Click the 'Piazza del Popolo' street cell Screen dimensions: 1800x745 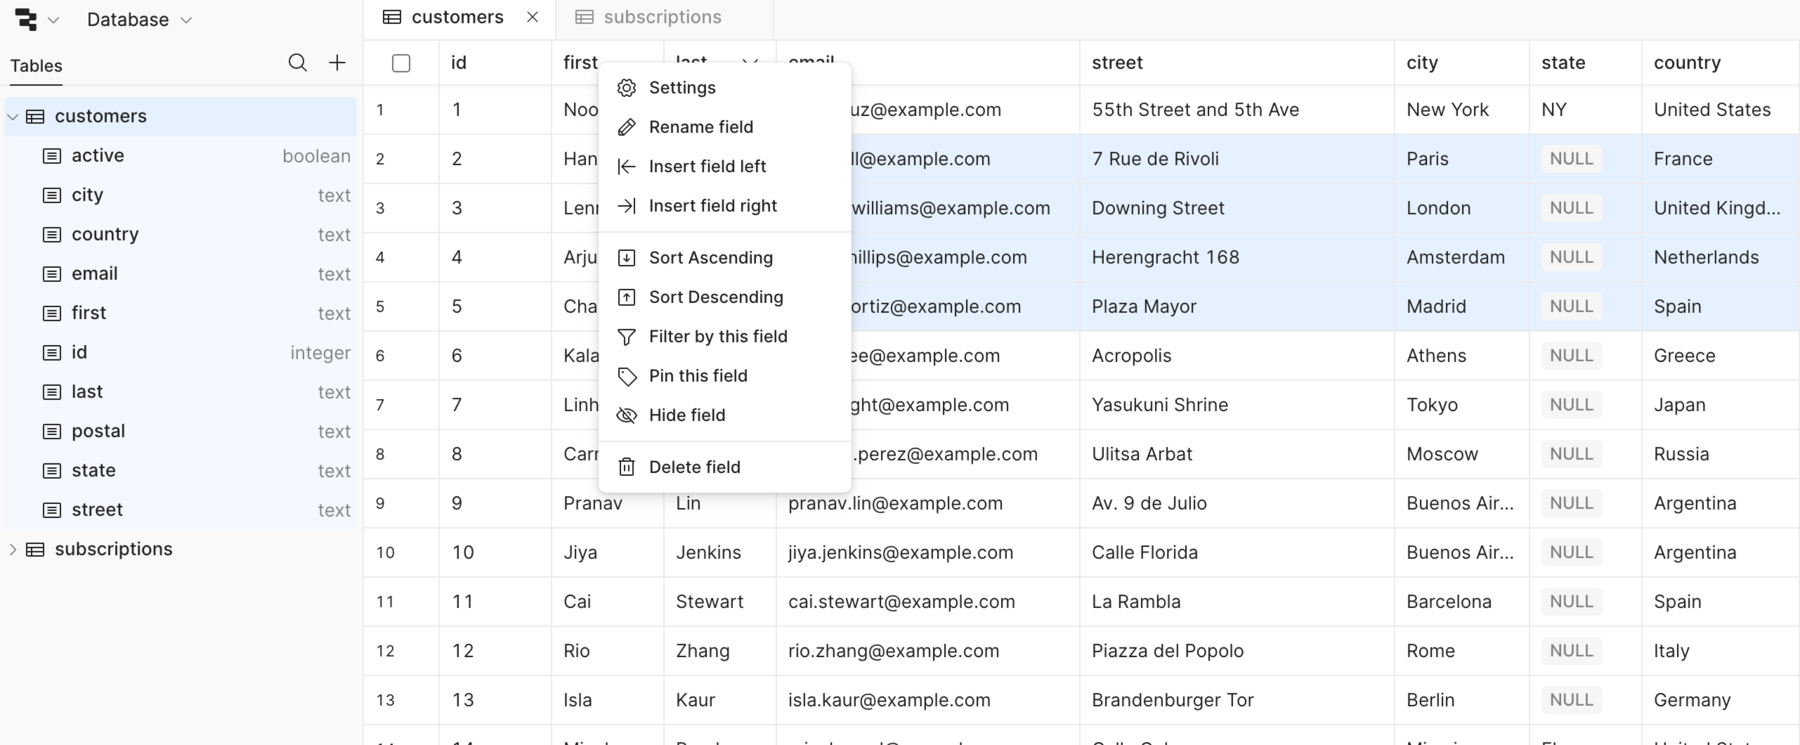[1237, 651]
